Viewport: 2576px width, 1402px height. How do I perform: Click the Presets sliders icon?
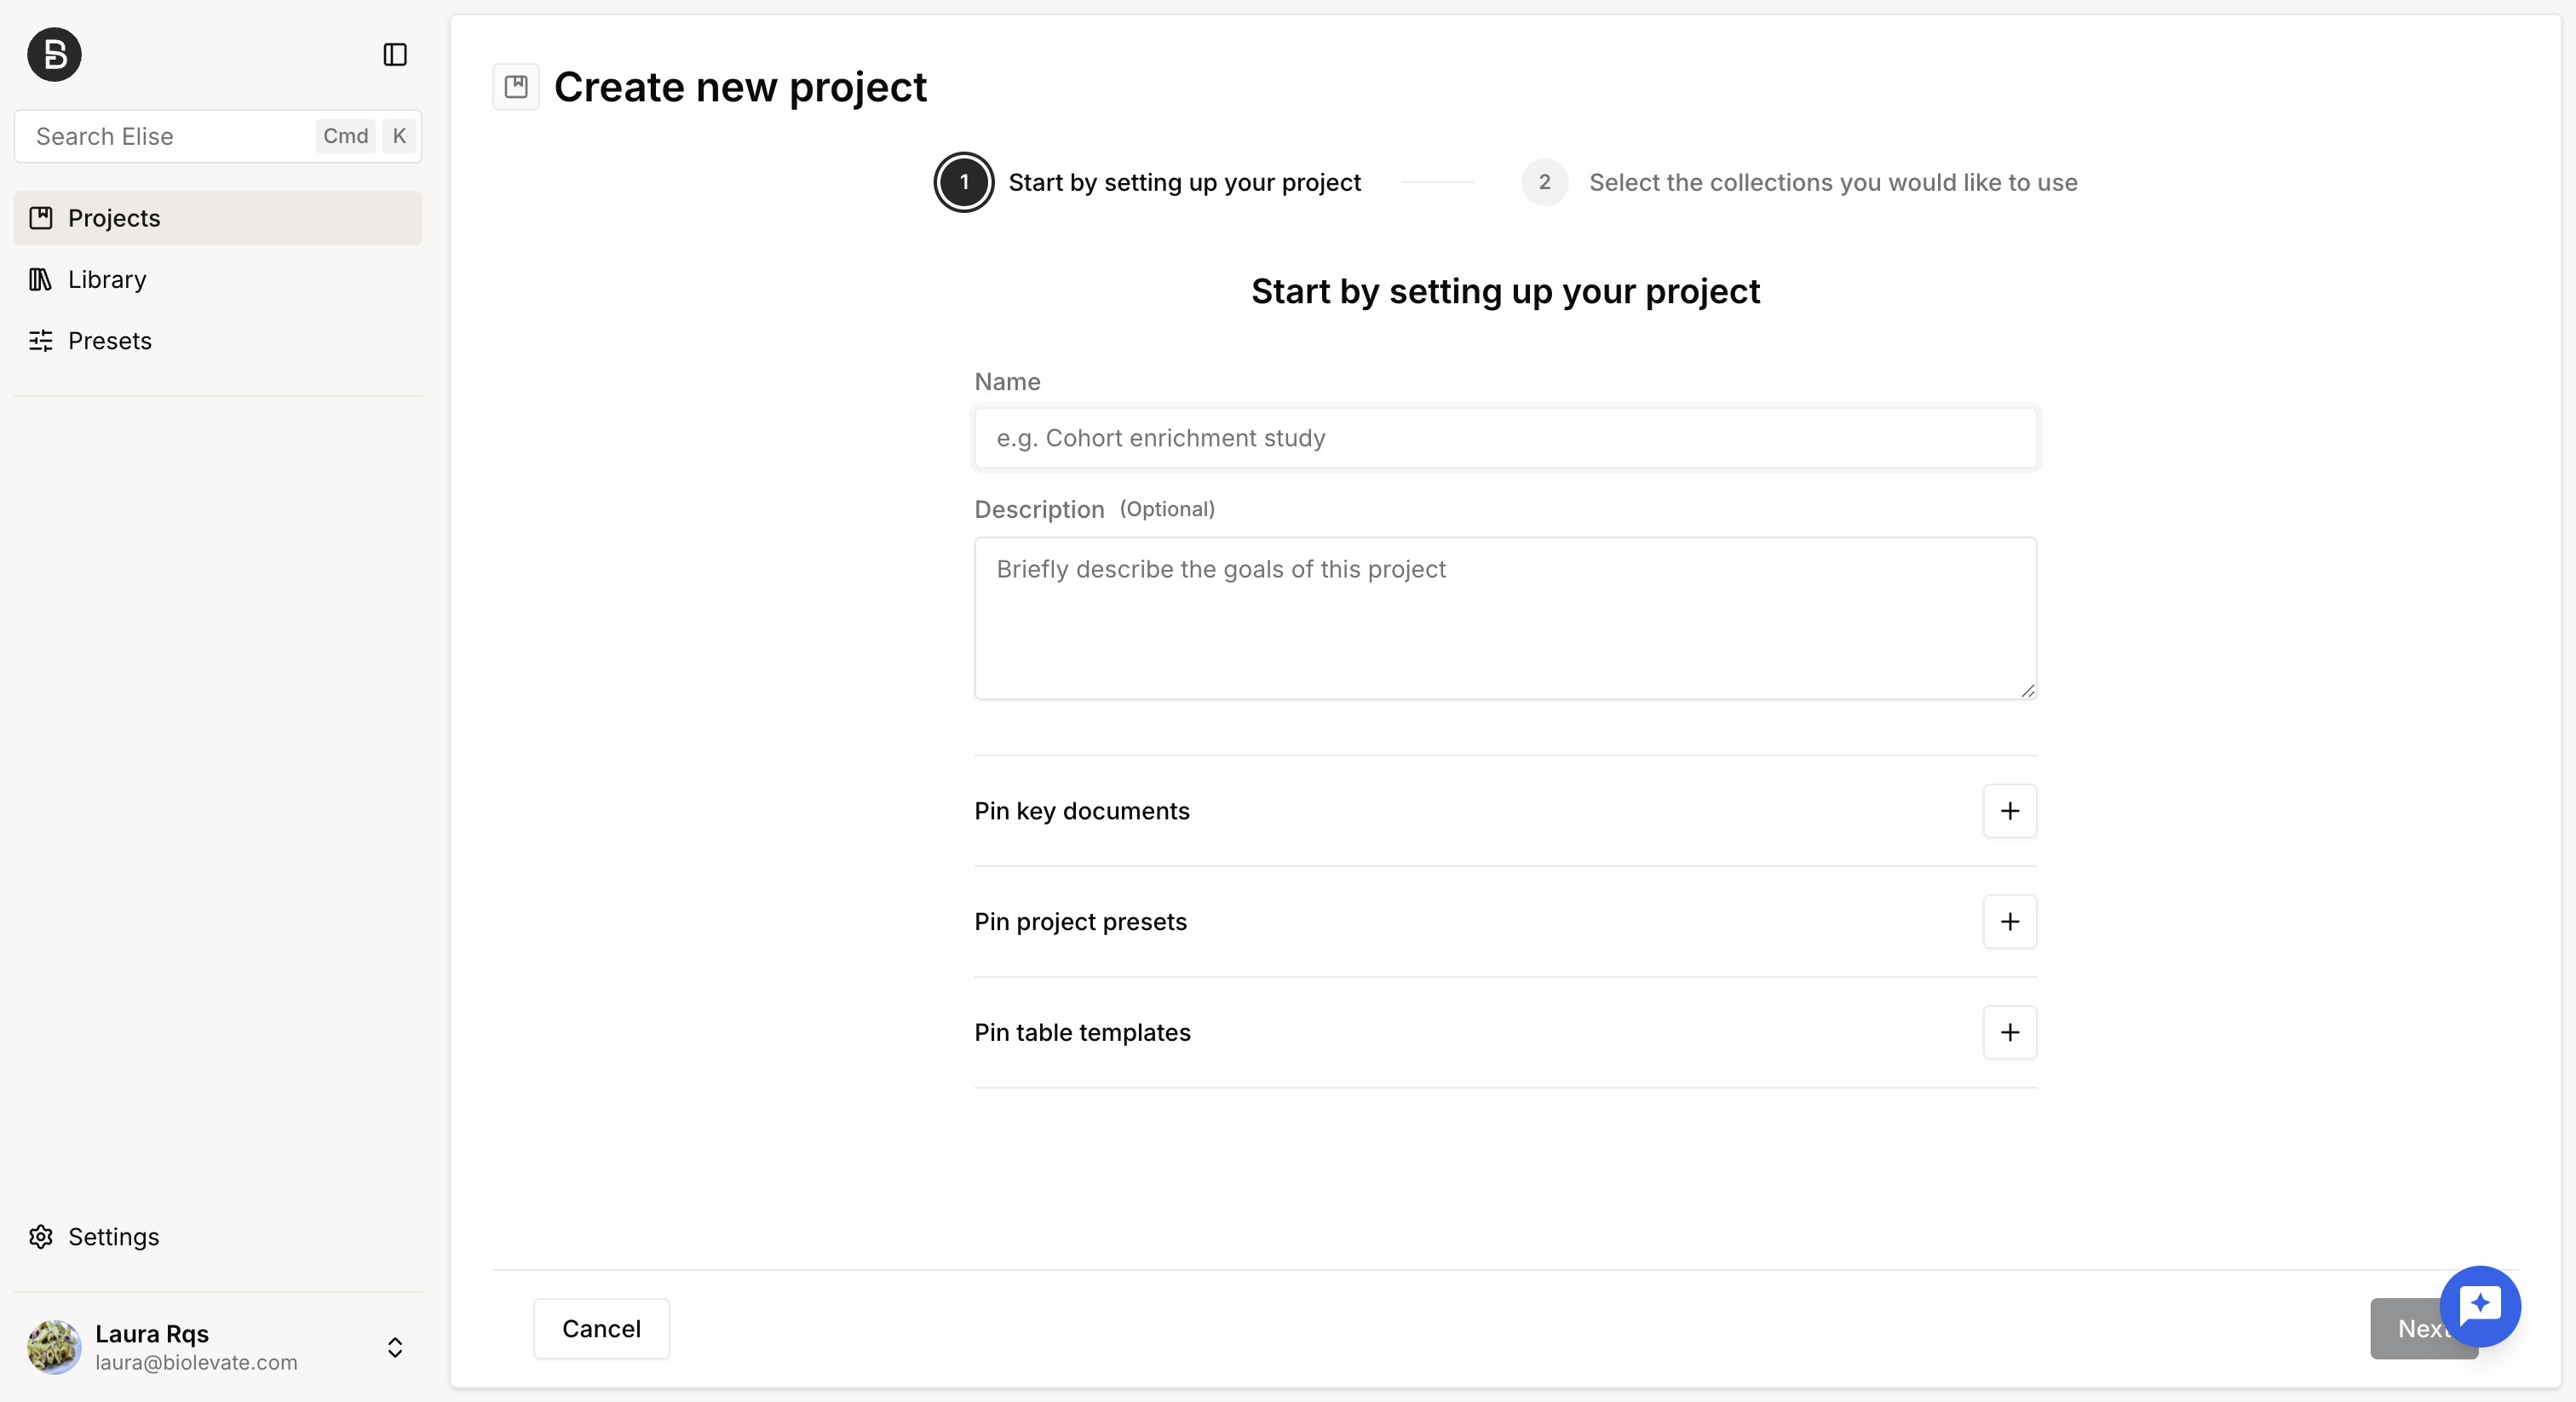[x=40, y=341]
